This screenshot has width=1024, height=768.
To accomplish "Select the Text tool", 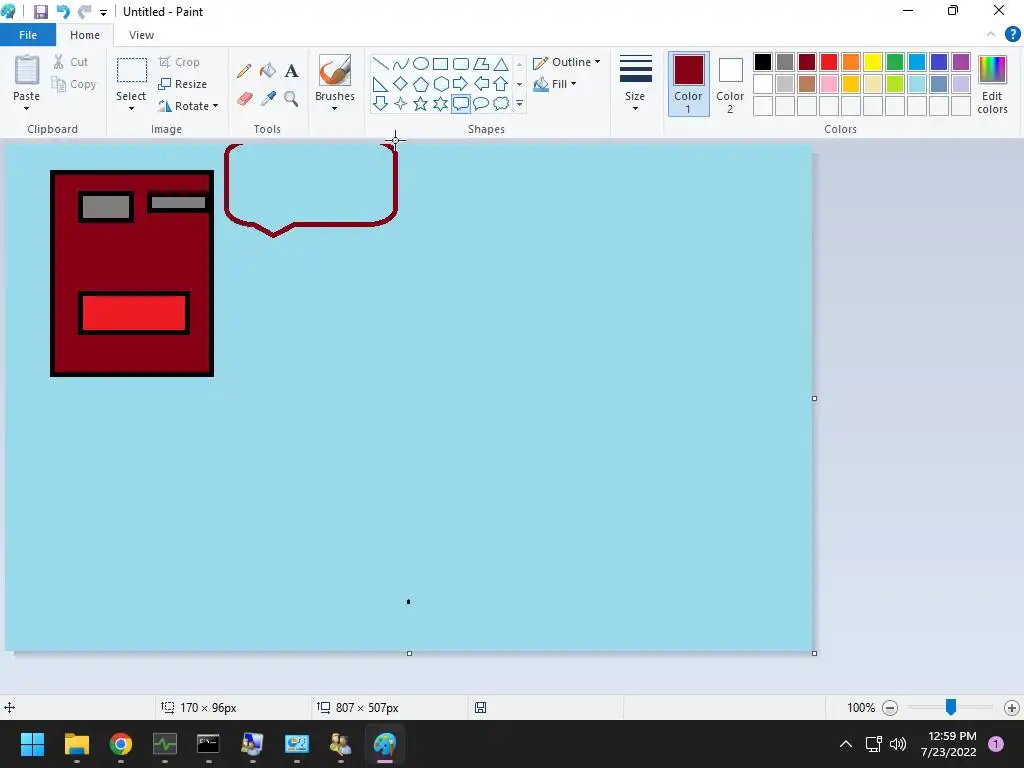I will tap(291, 71).
